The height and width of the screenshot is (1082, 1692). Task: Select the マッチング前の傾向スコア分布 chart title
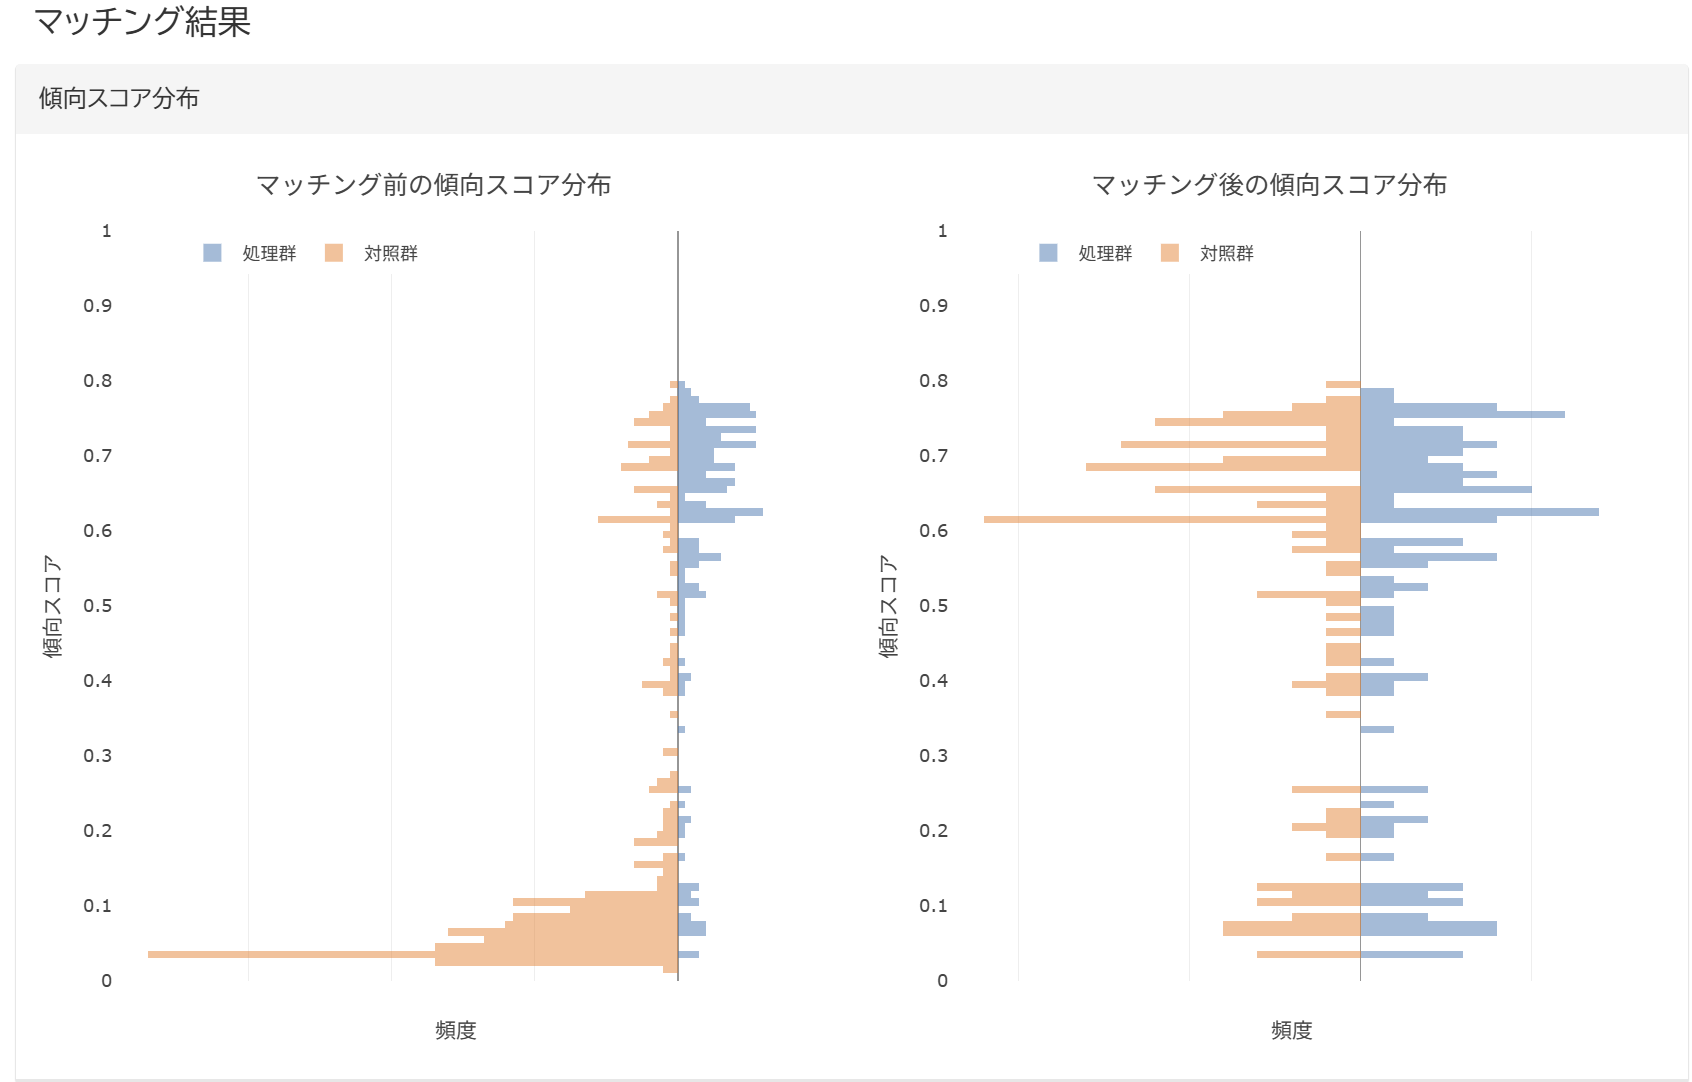point(433,185)
